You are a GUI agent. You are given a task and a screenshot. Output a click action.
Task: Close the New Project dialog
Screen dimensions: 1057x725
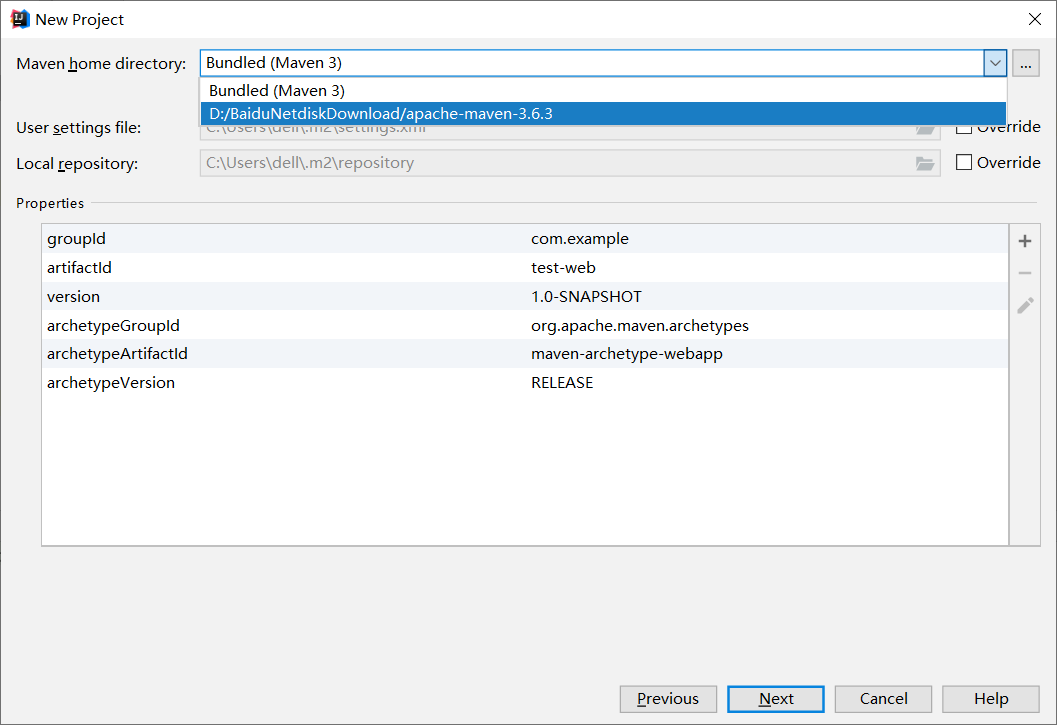point(1035,19)
